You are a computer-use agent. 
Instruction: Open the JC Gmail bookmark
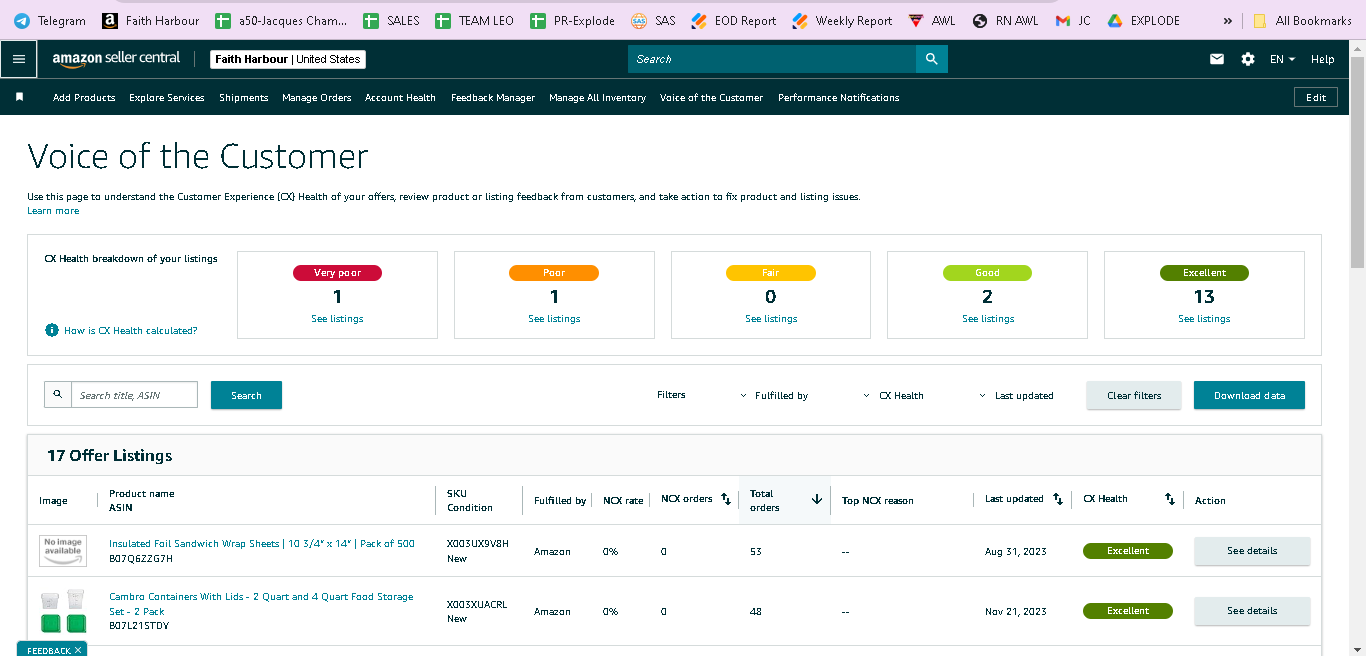[x=1074, y=20]
